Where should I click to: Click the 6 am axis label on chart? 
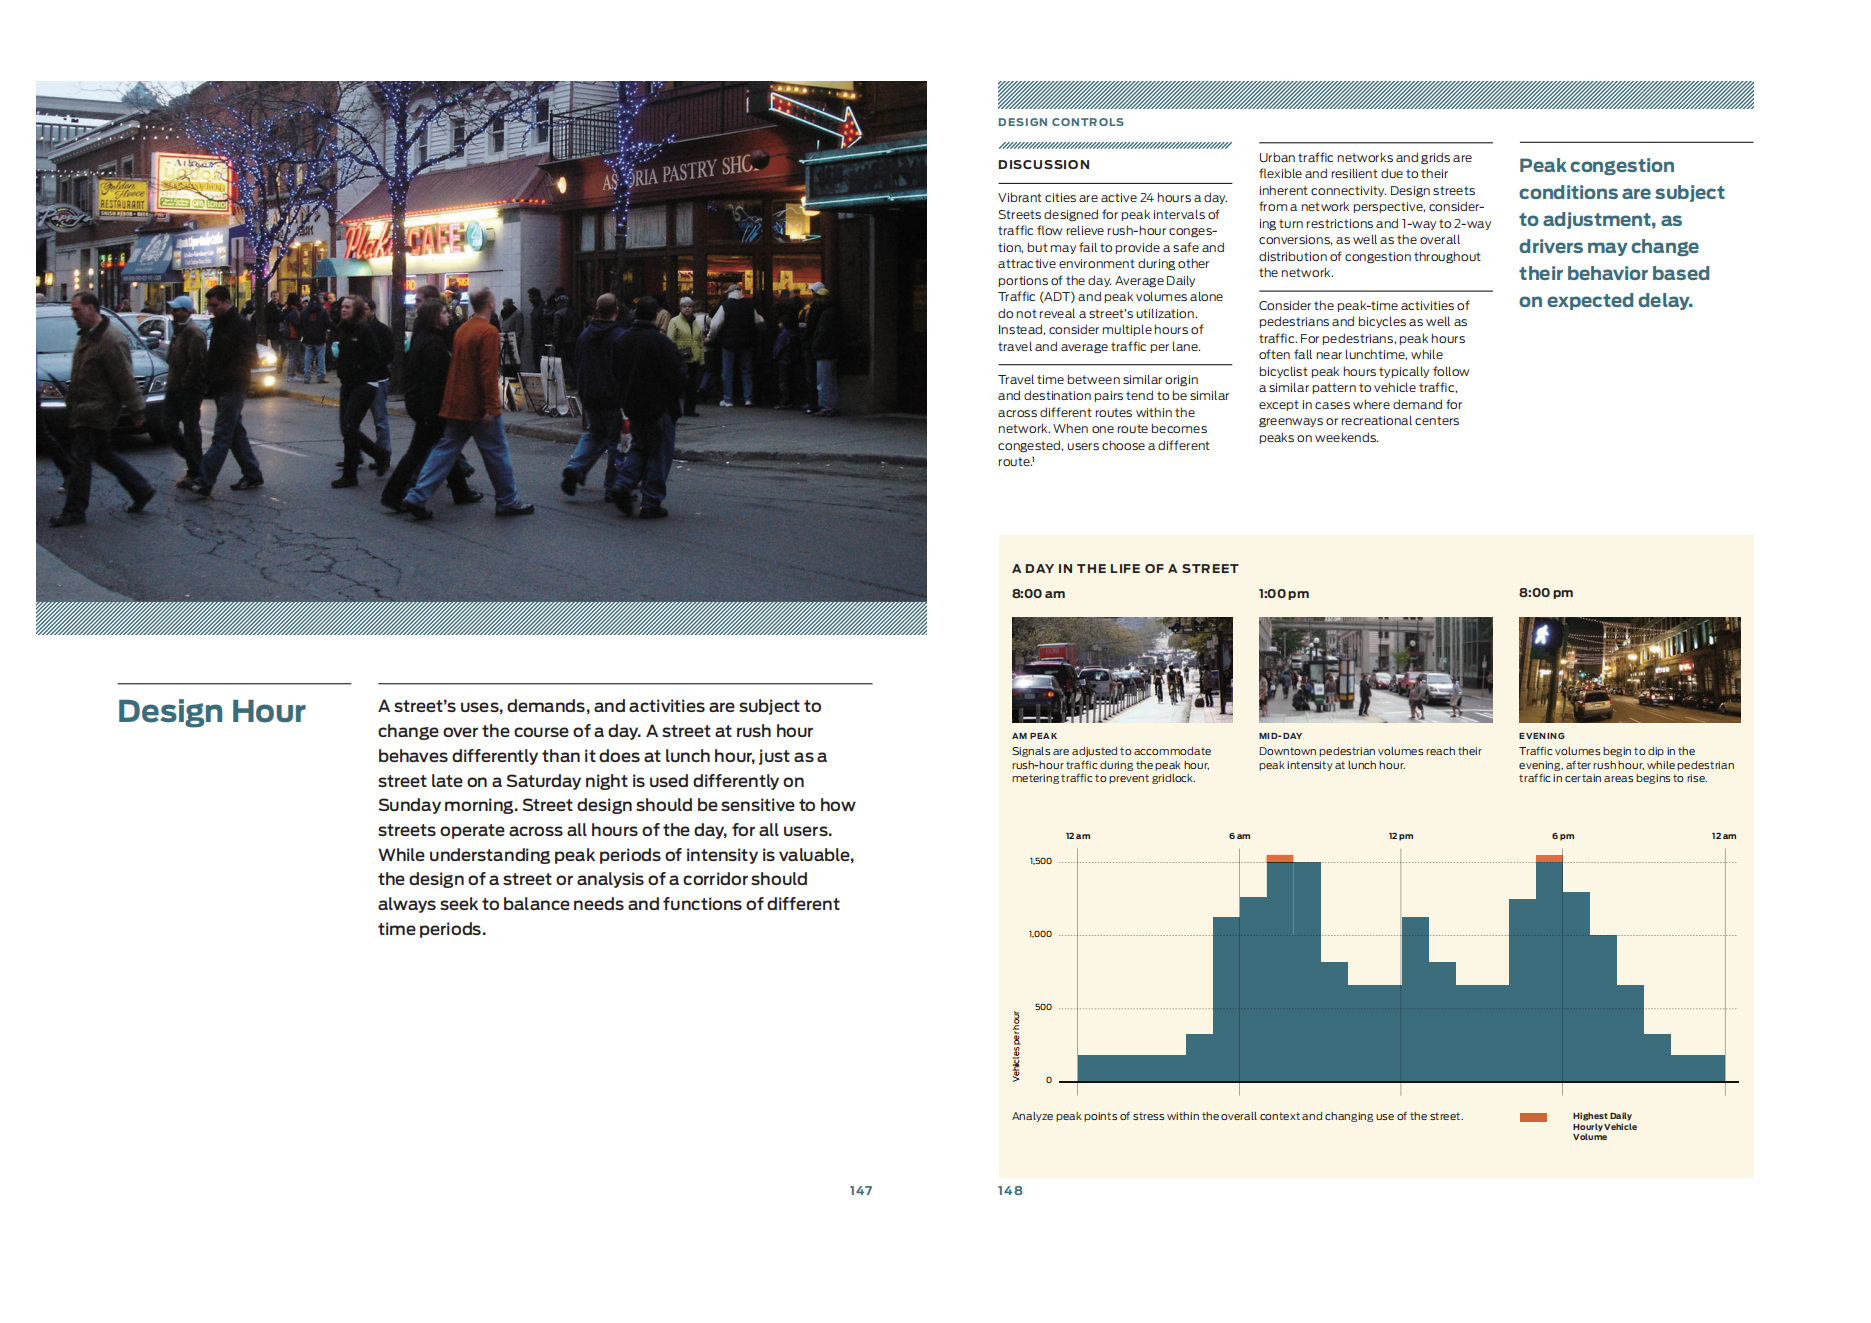coord(1239,836)
